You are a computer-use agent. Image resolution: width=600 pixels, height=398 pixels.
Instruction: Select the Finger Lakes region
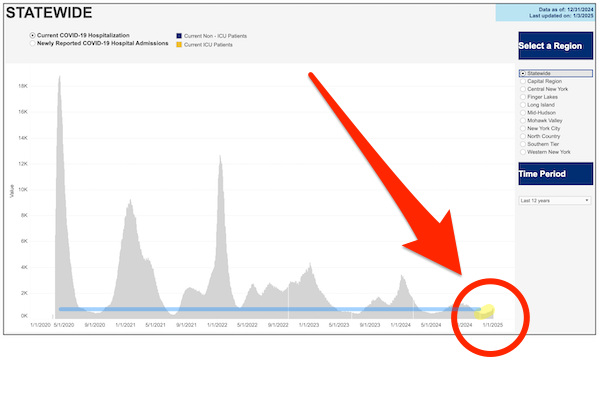click(523, 97)
